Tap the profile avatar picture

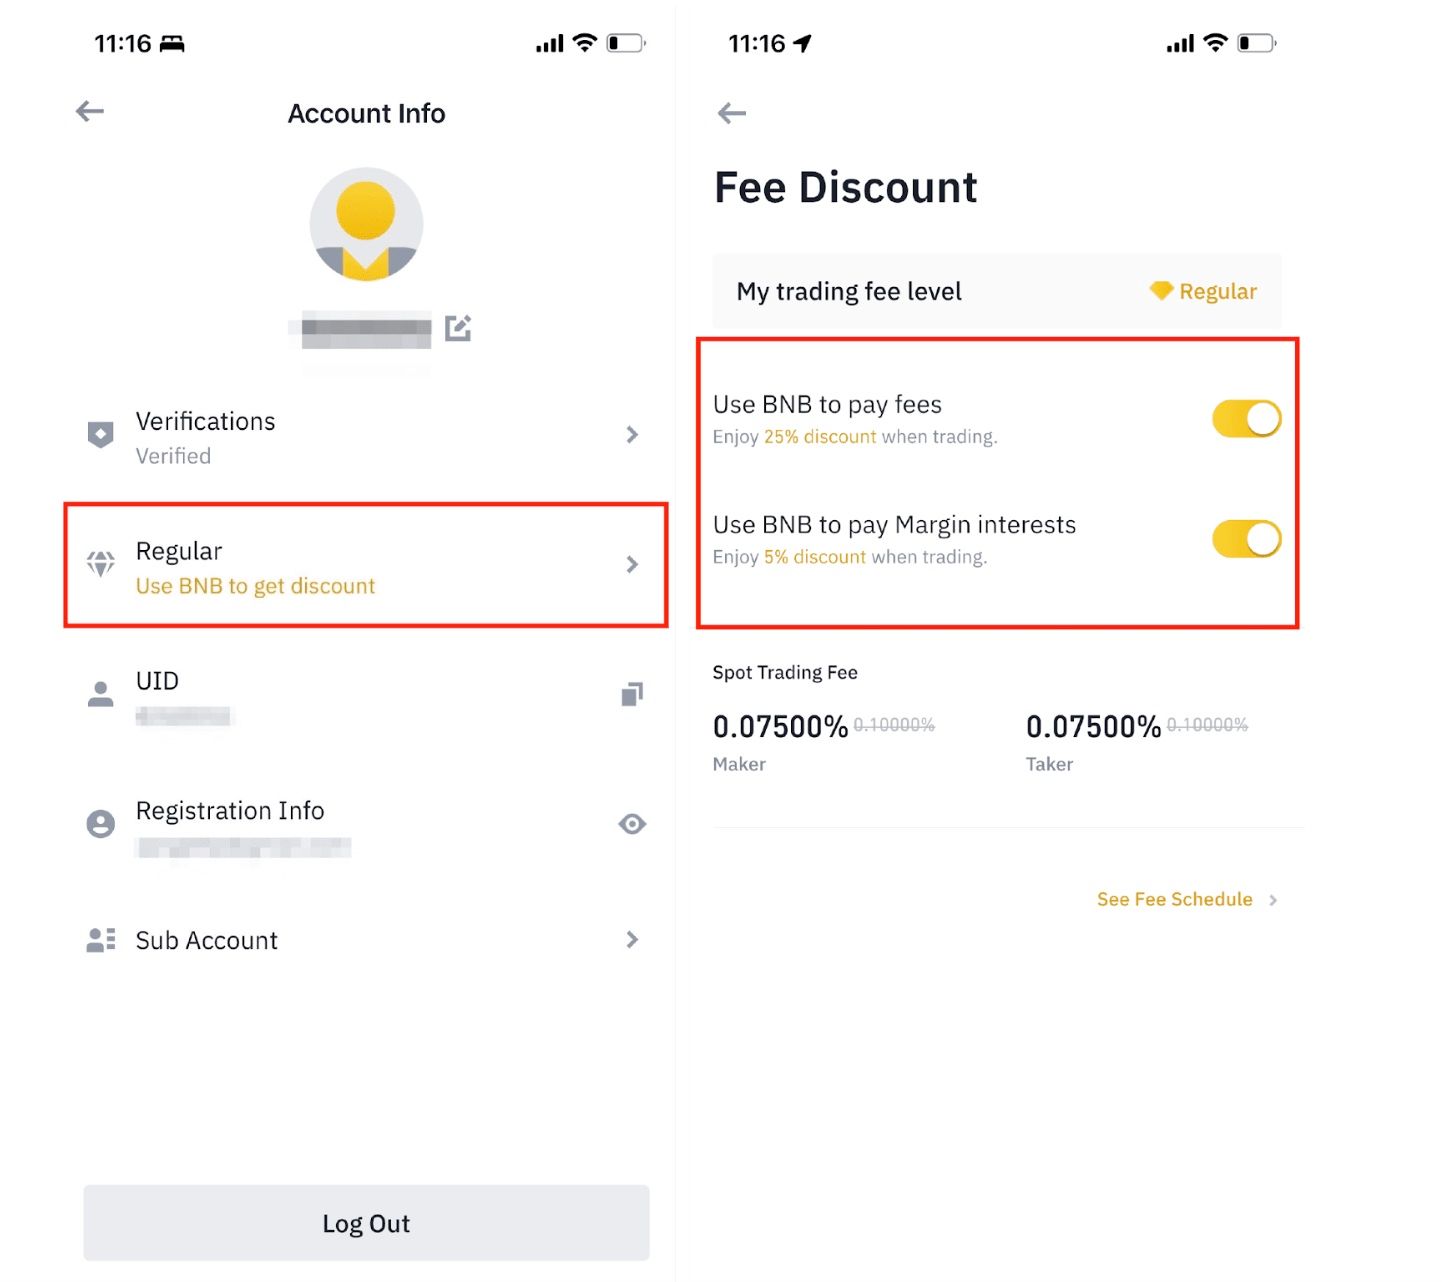[366, 224]
